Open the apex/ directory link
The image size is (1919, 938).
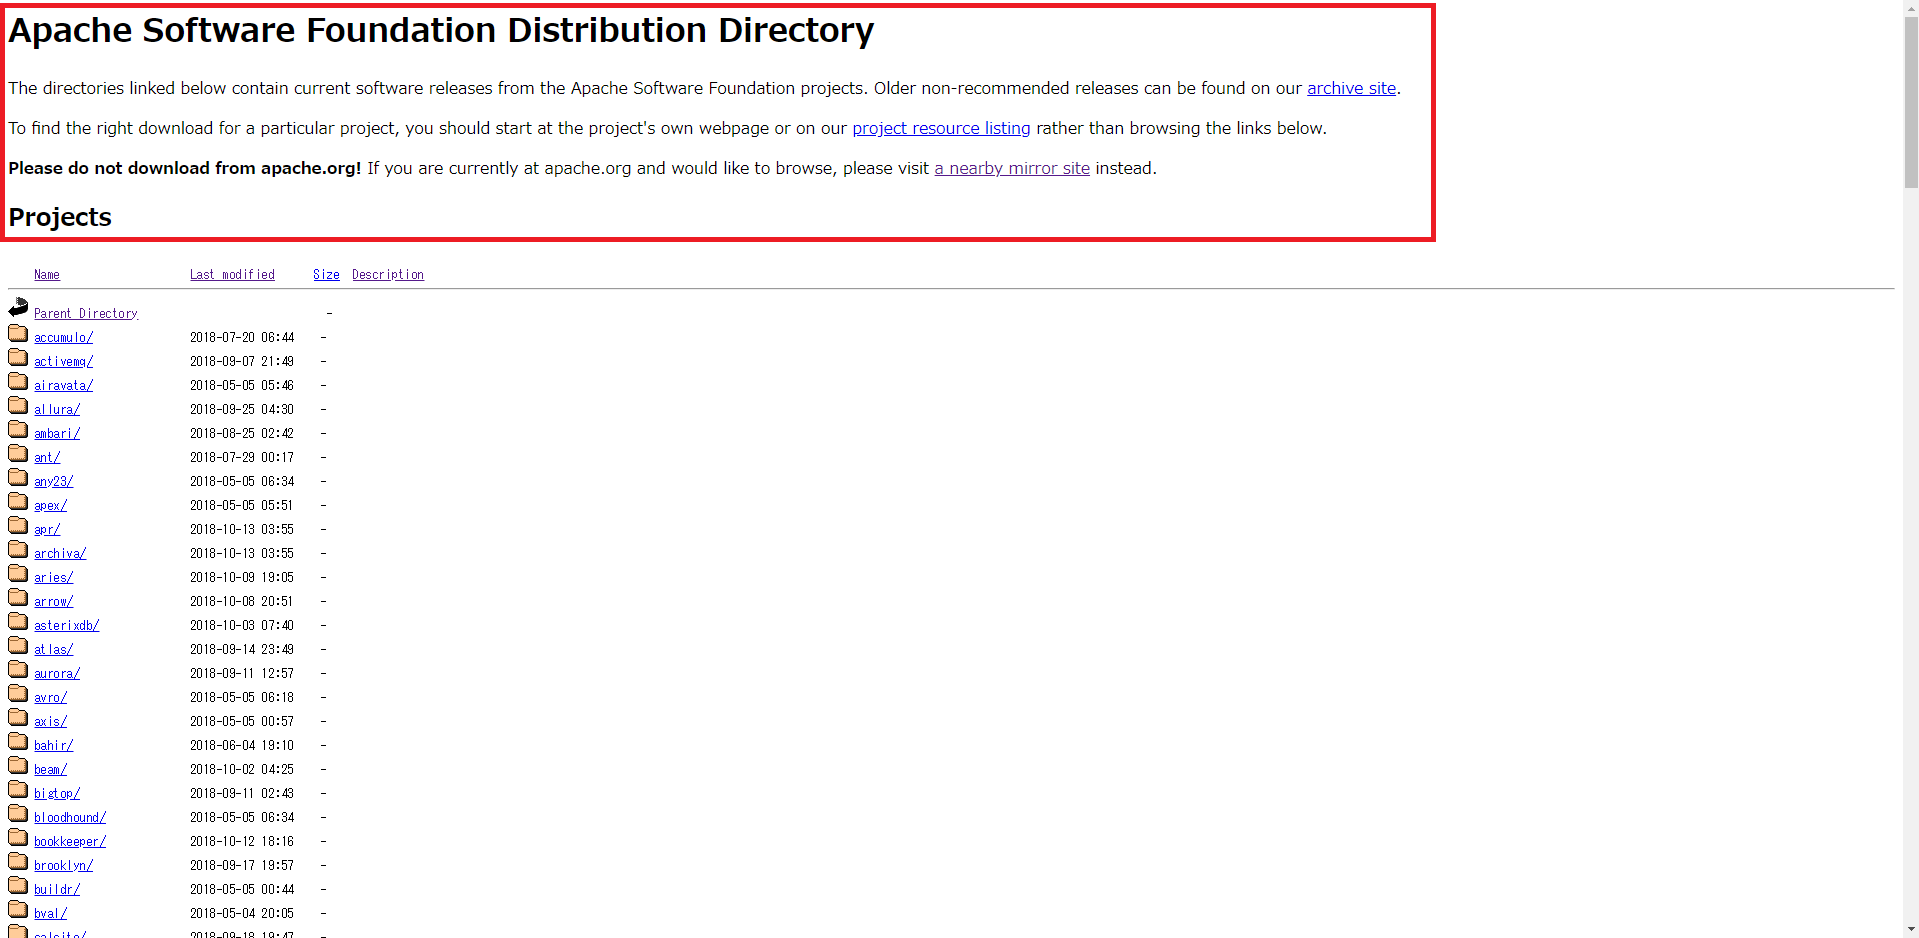pos(50,506)
